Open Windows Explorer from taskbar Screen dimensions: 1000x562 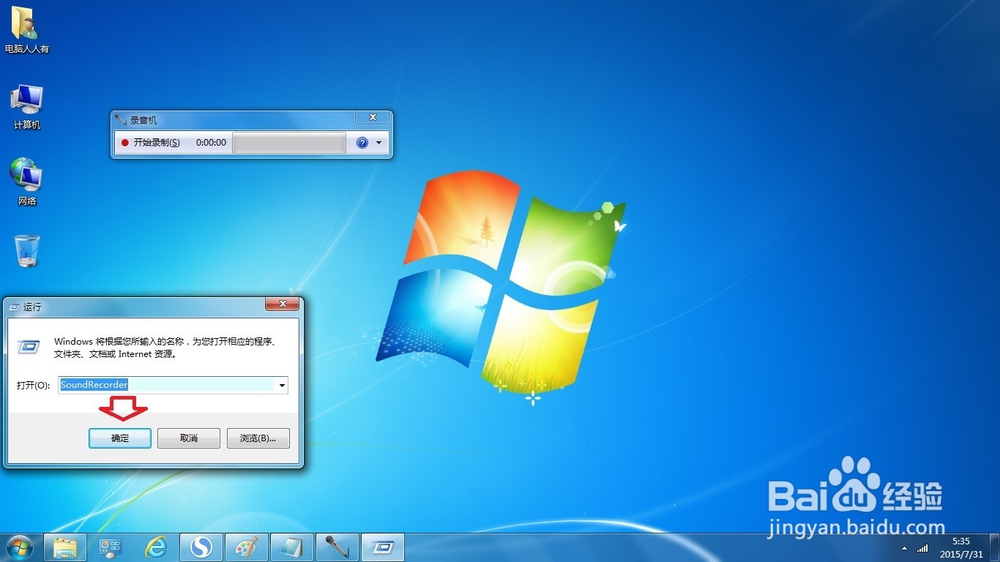pyautogui.click(x=64, y=547)
